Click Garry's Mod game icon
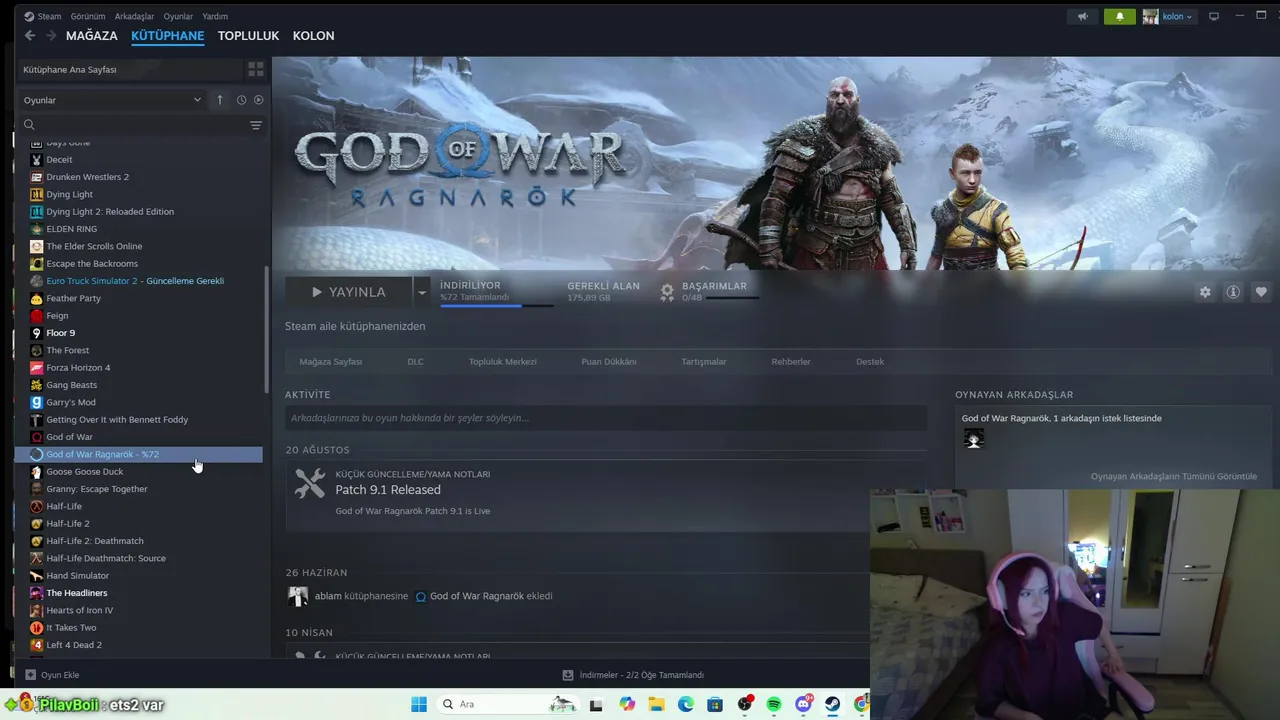Viewport: 1280px width, 720px height. tap(37, 402)
